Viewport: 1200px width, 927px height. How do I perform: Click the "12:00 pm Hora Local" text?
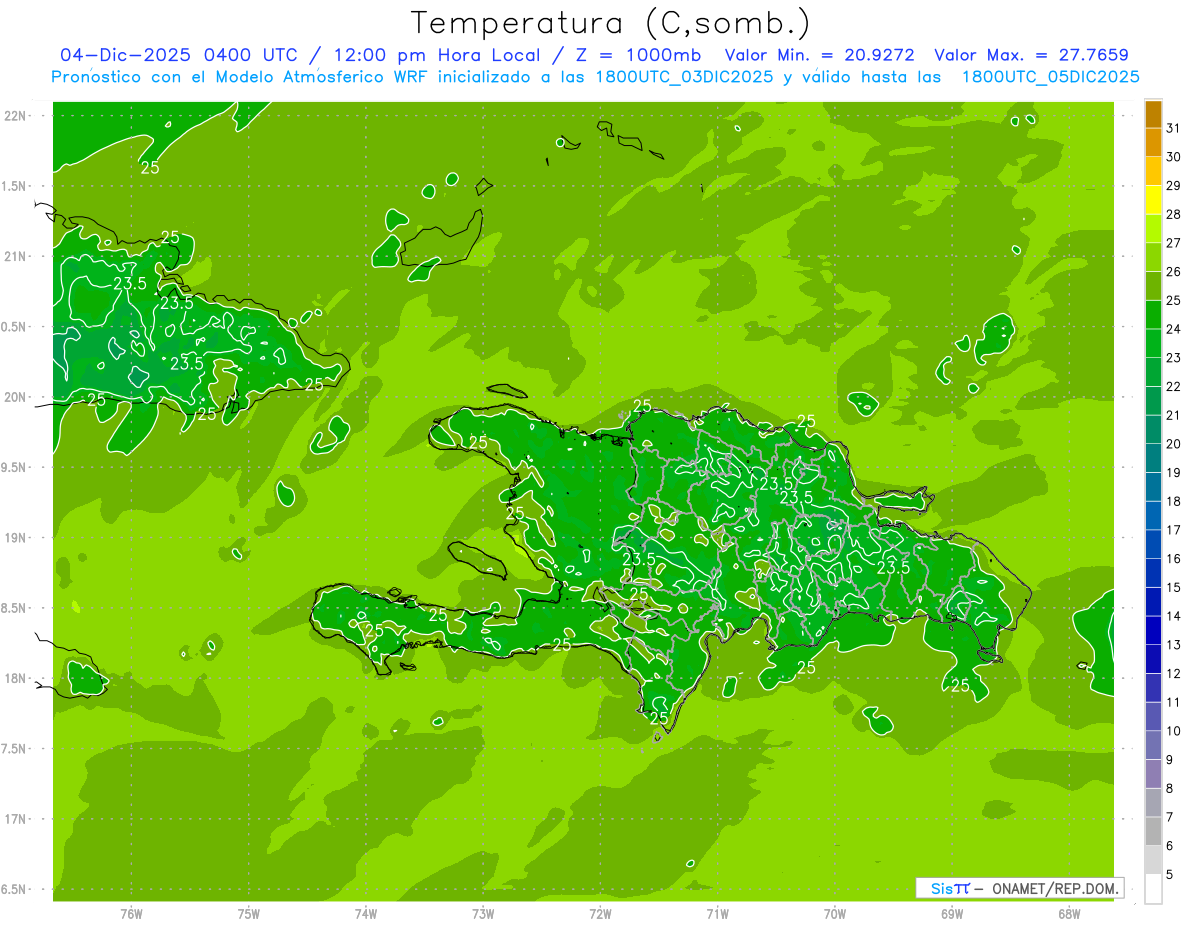(x=436, y=55)
